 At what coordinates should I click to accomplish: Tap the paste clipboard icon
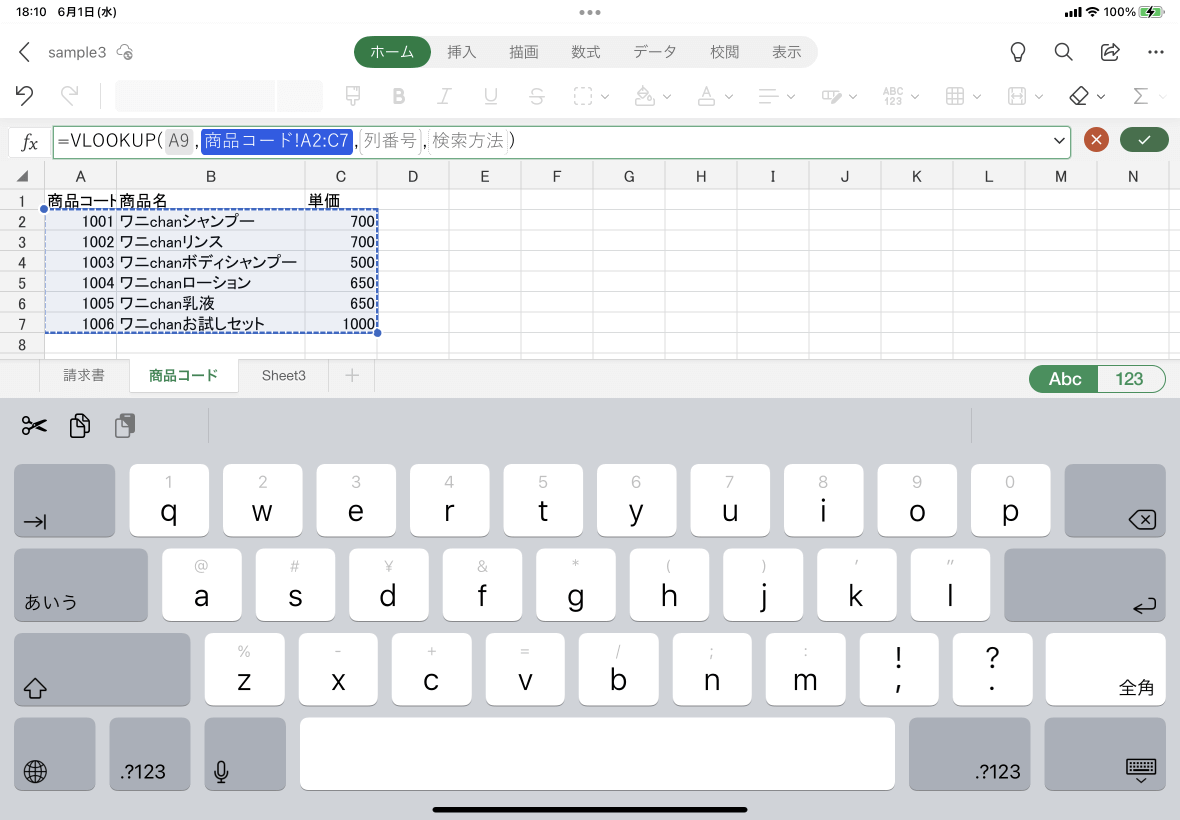(x=125, y=426)
